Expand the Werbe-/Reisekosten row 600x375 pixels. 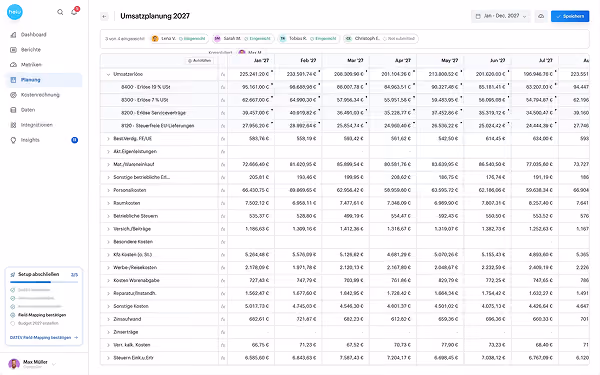click(108, 267)
